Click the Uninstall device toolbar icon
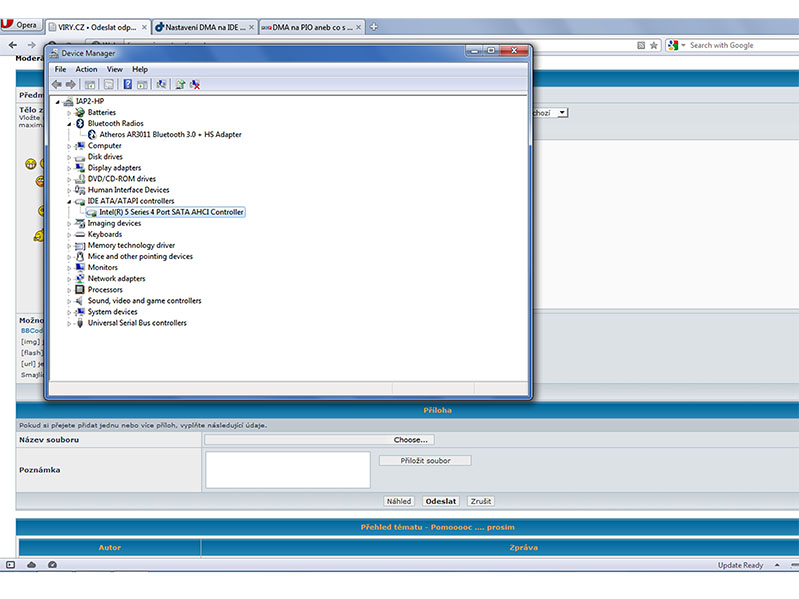This screenshot has height=599, width=799. click(195, 85)
